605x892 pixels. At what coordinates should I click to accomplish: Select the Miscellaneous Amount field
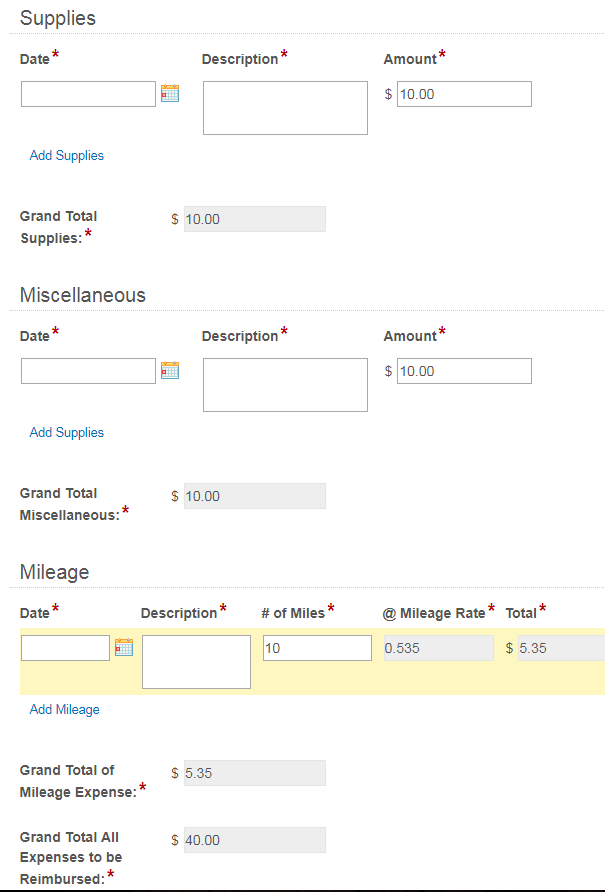[x=464, y=371]
